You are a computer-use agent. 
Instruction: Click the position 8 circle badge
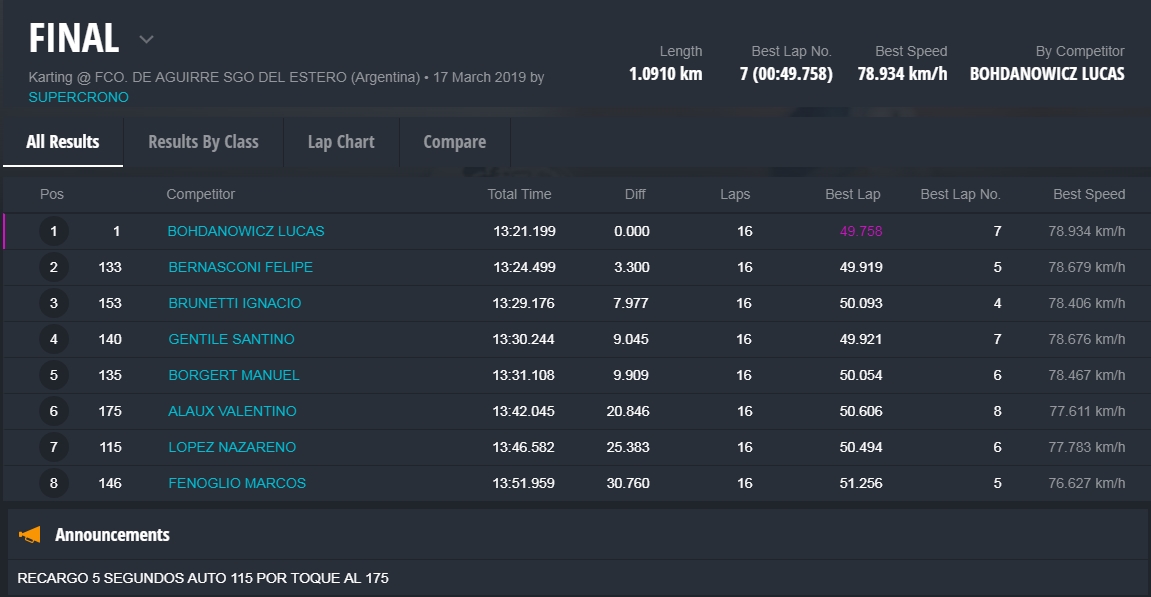[53, 483]
